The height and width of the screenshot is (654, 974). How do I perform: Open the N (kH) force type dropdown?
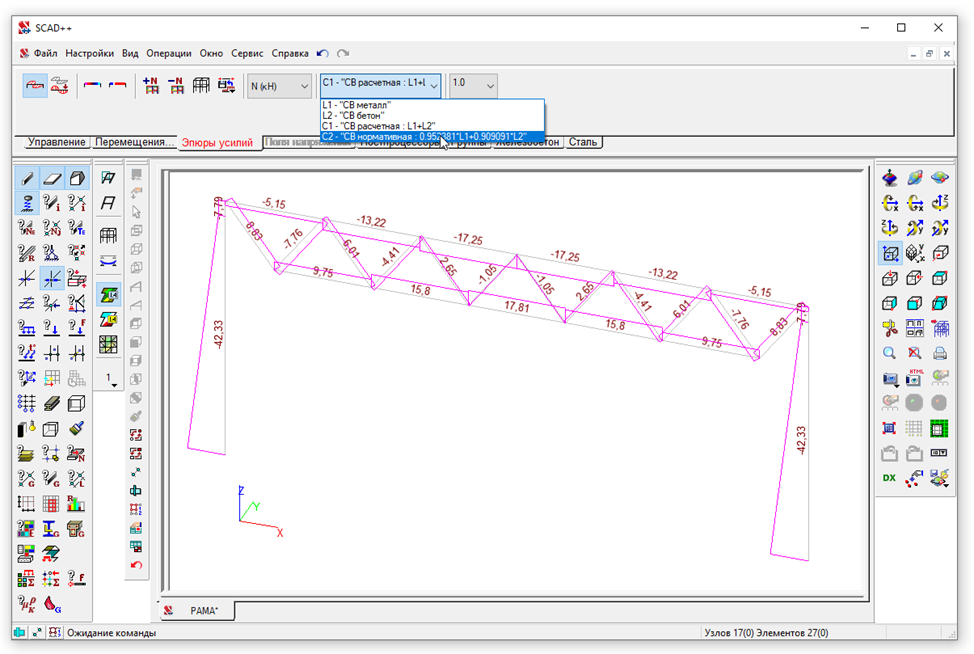[280, 86]
